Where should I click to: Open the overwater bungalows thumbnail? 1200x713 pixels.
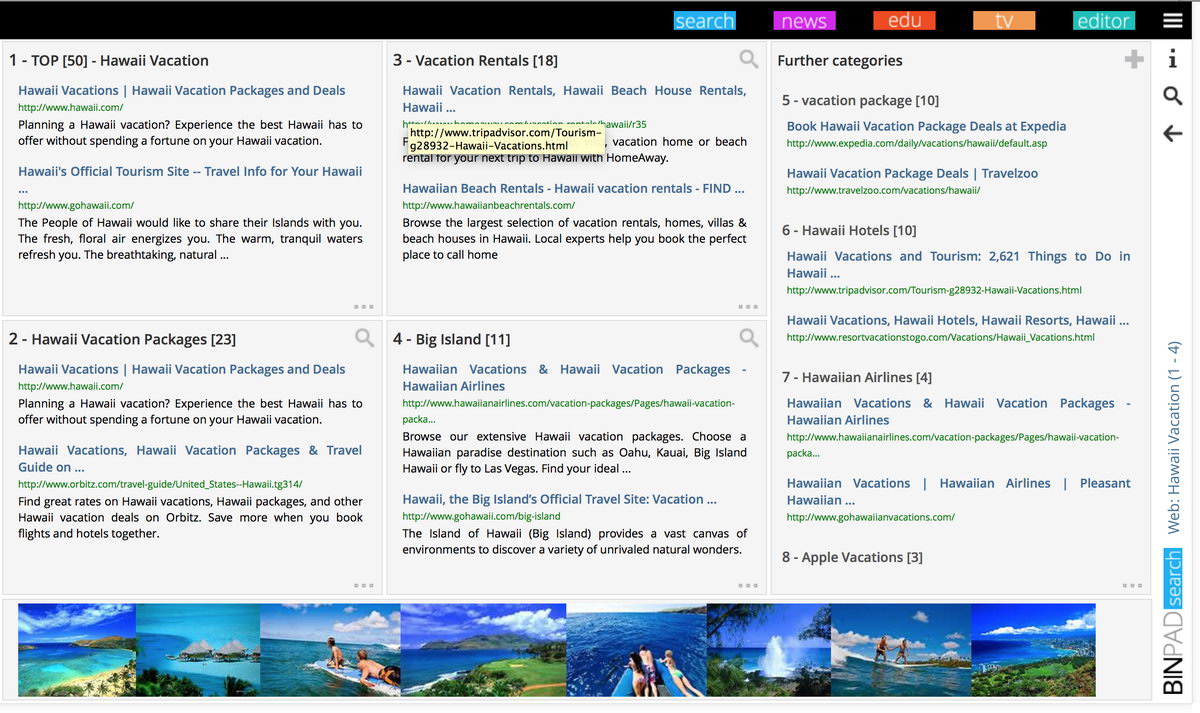coord(198,650)
